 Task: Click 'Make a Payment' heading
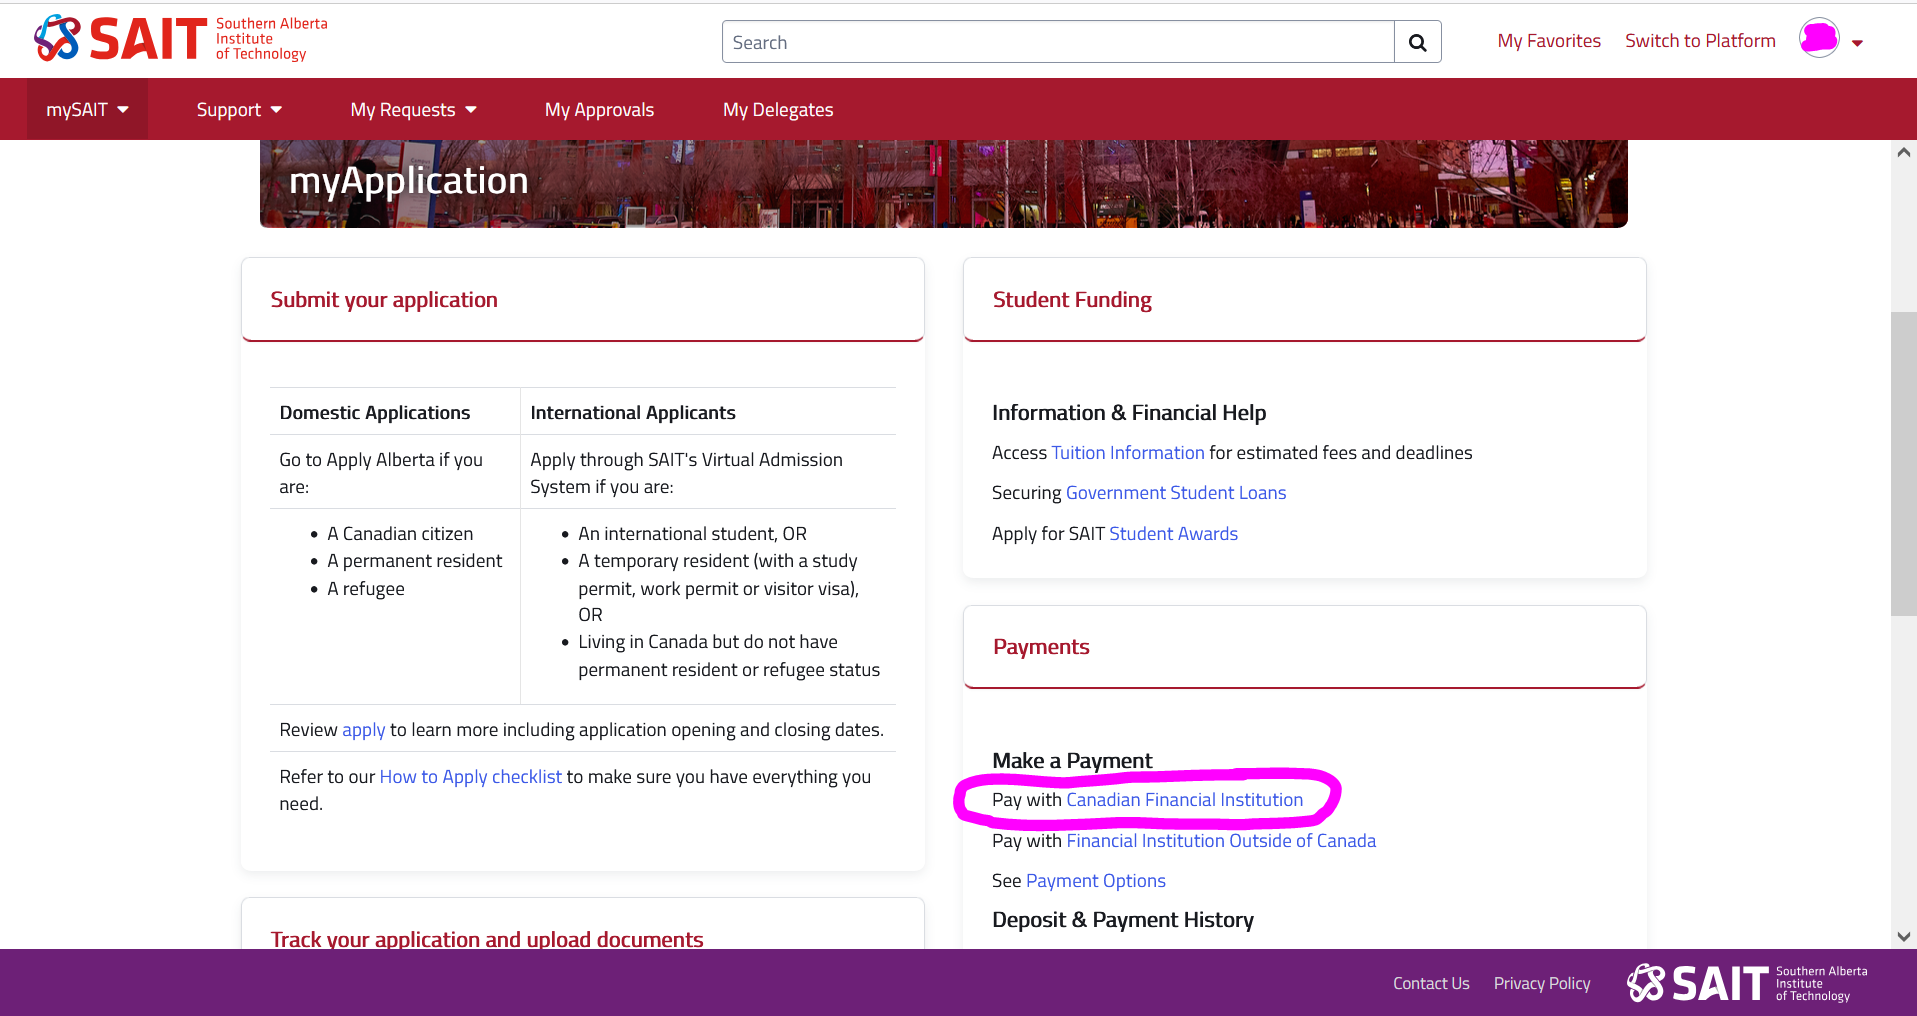point(1072,761)
